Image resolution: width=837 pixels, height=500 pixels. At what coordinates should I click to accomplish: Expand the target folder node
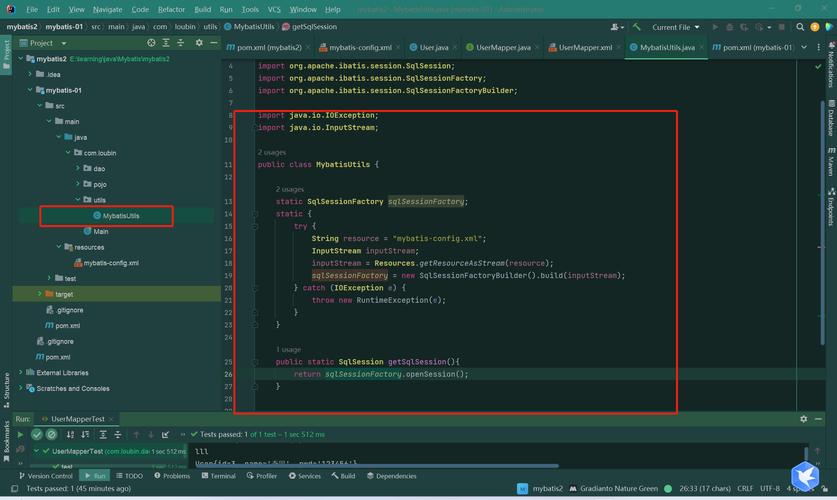point(39,293)
